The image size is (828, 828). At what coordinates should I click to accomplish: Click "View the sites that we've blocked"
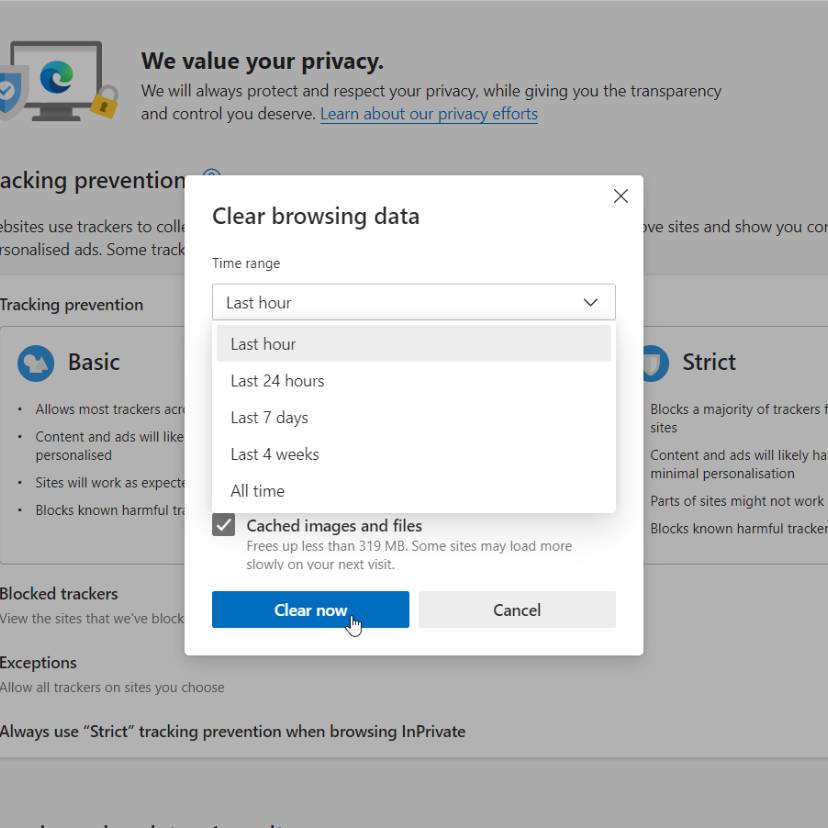click(x=91, y=618)
